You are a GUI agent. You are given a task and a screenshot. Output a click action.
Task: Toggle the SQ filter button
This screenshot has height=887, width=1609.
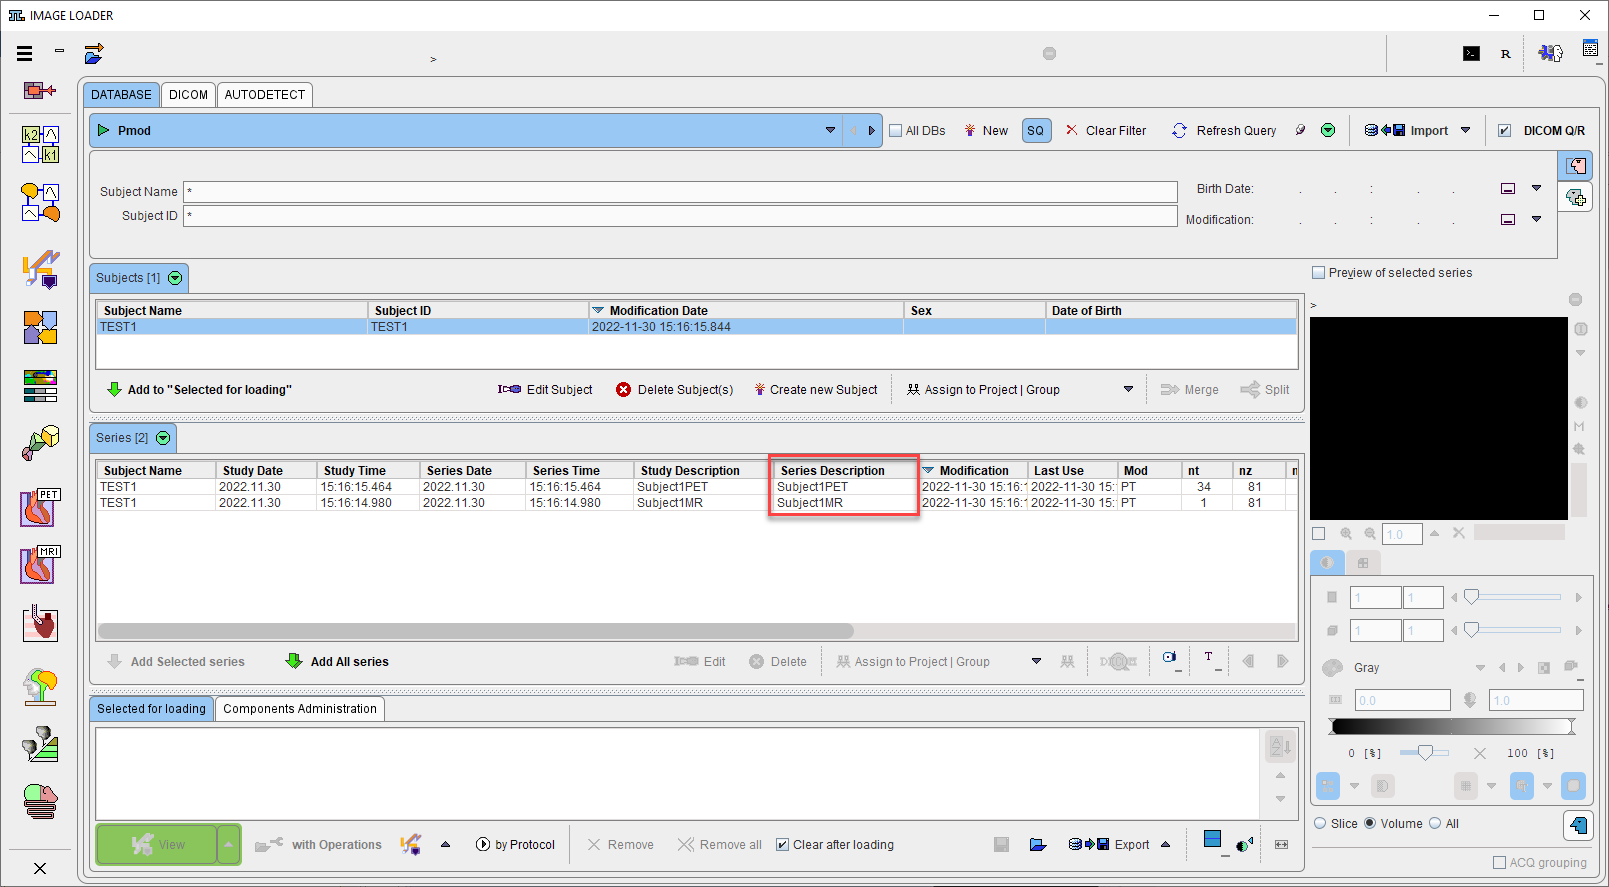coord(1036,131)
